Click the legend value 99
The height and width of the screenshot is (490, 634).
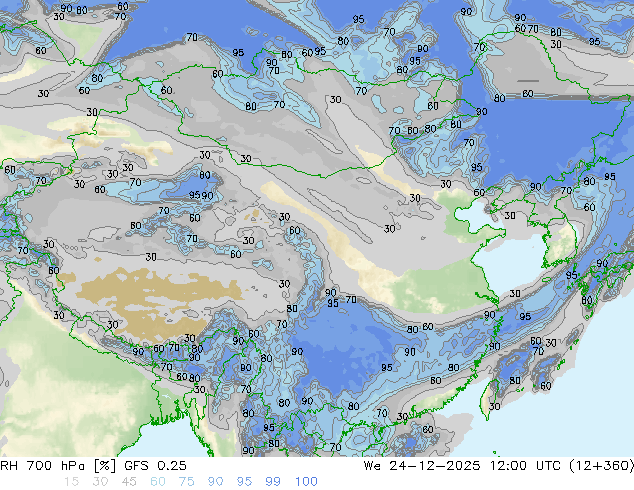273,482
